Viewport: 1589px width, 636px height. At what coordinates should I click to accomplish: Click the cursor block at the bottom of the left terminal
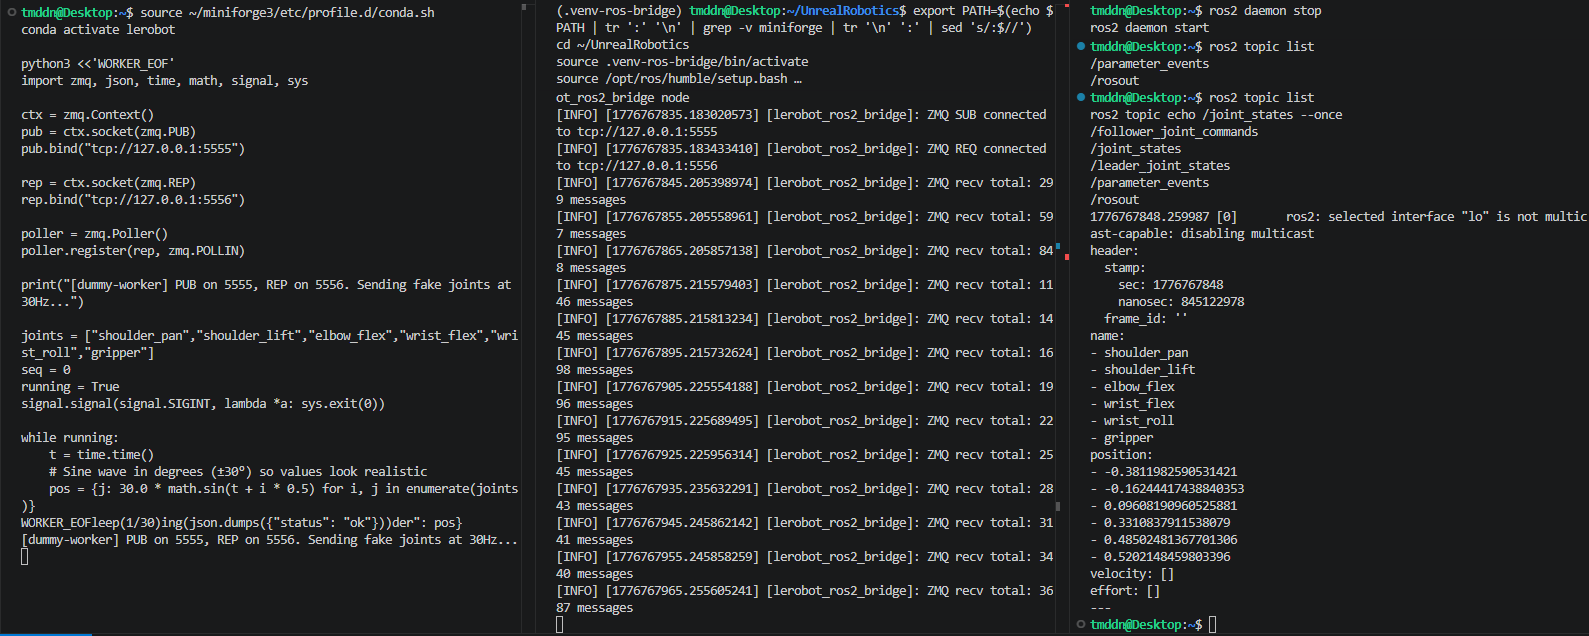click(25, 556)
